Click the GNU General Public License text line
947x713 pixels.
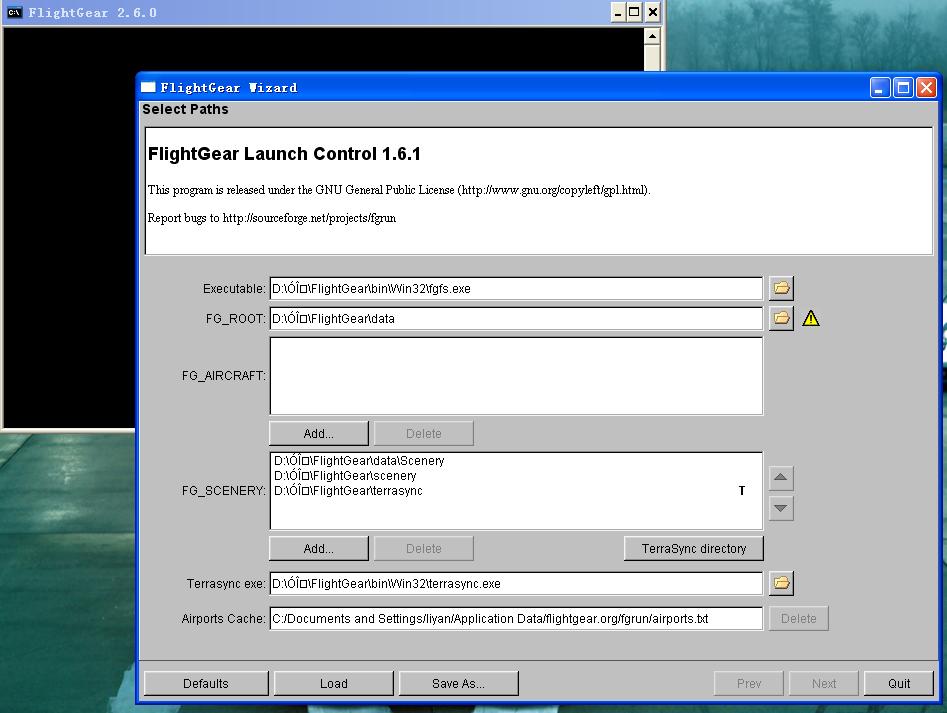pyautogui.click(x=399, y=190)
